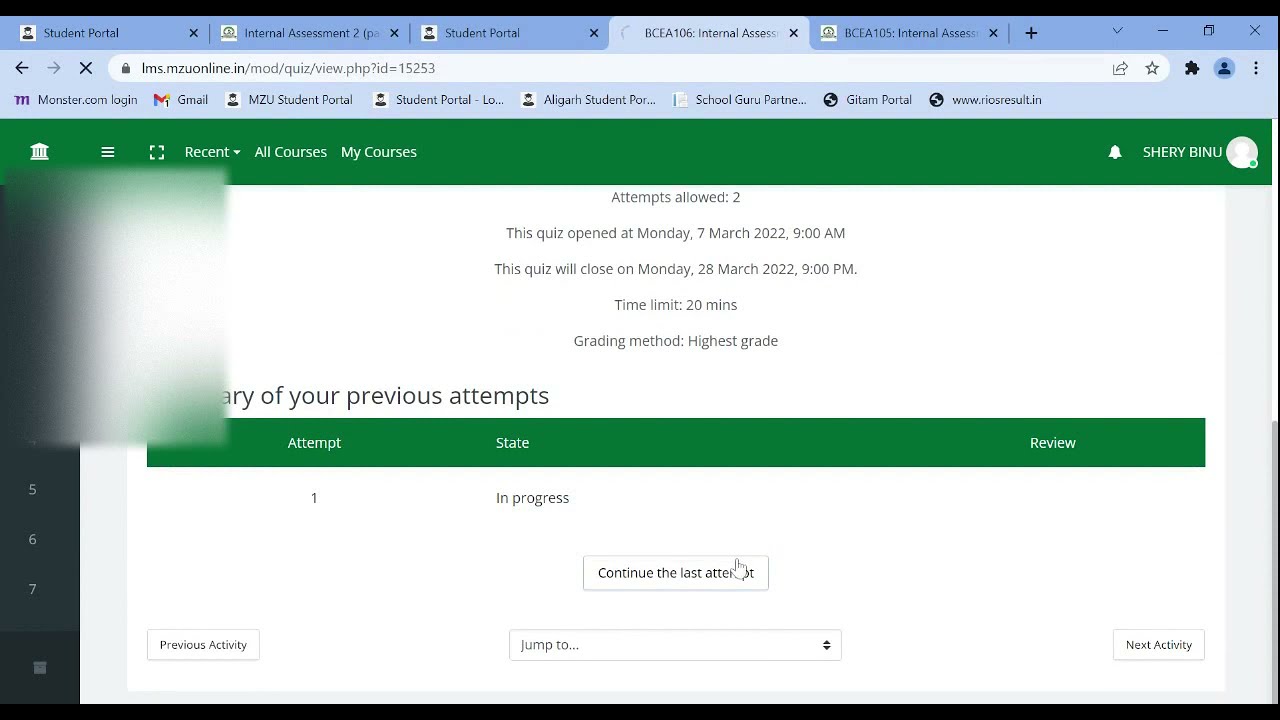1280x720 pixels.
Task: Open the Chrome profile icon
Action: pyautogui.click(x=1224, y=68)
